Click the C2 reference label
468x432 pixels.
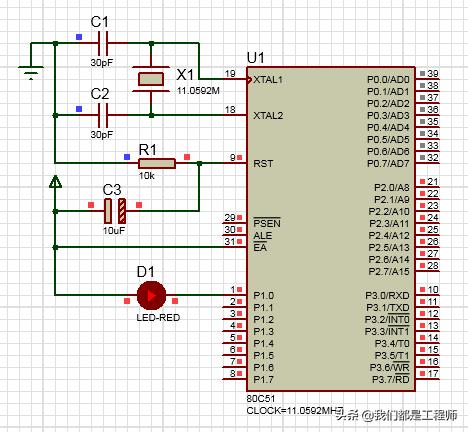pyautogui.click(x=100, y=94)
